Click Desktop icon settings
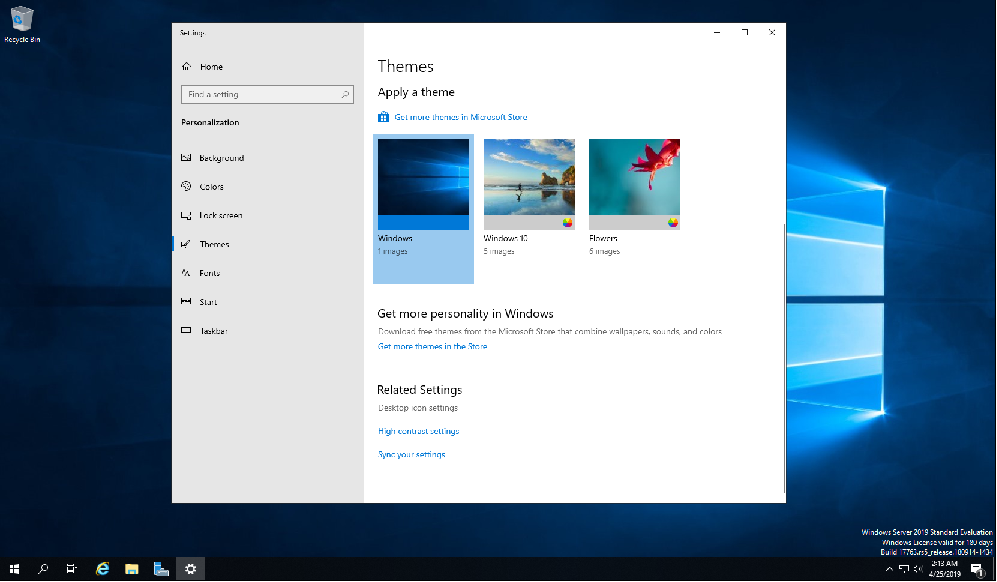Image resolution: width=997 pixels, height=582 pixels. point(417,407)
